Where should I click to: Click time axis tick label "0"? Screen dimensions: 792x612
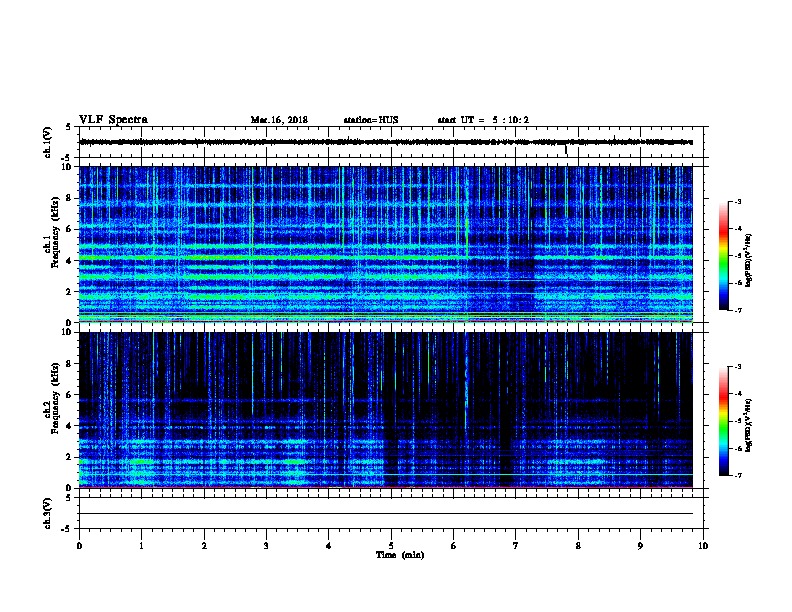(79, 545)
